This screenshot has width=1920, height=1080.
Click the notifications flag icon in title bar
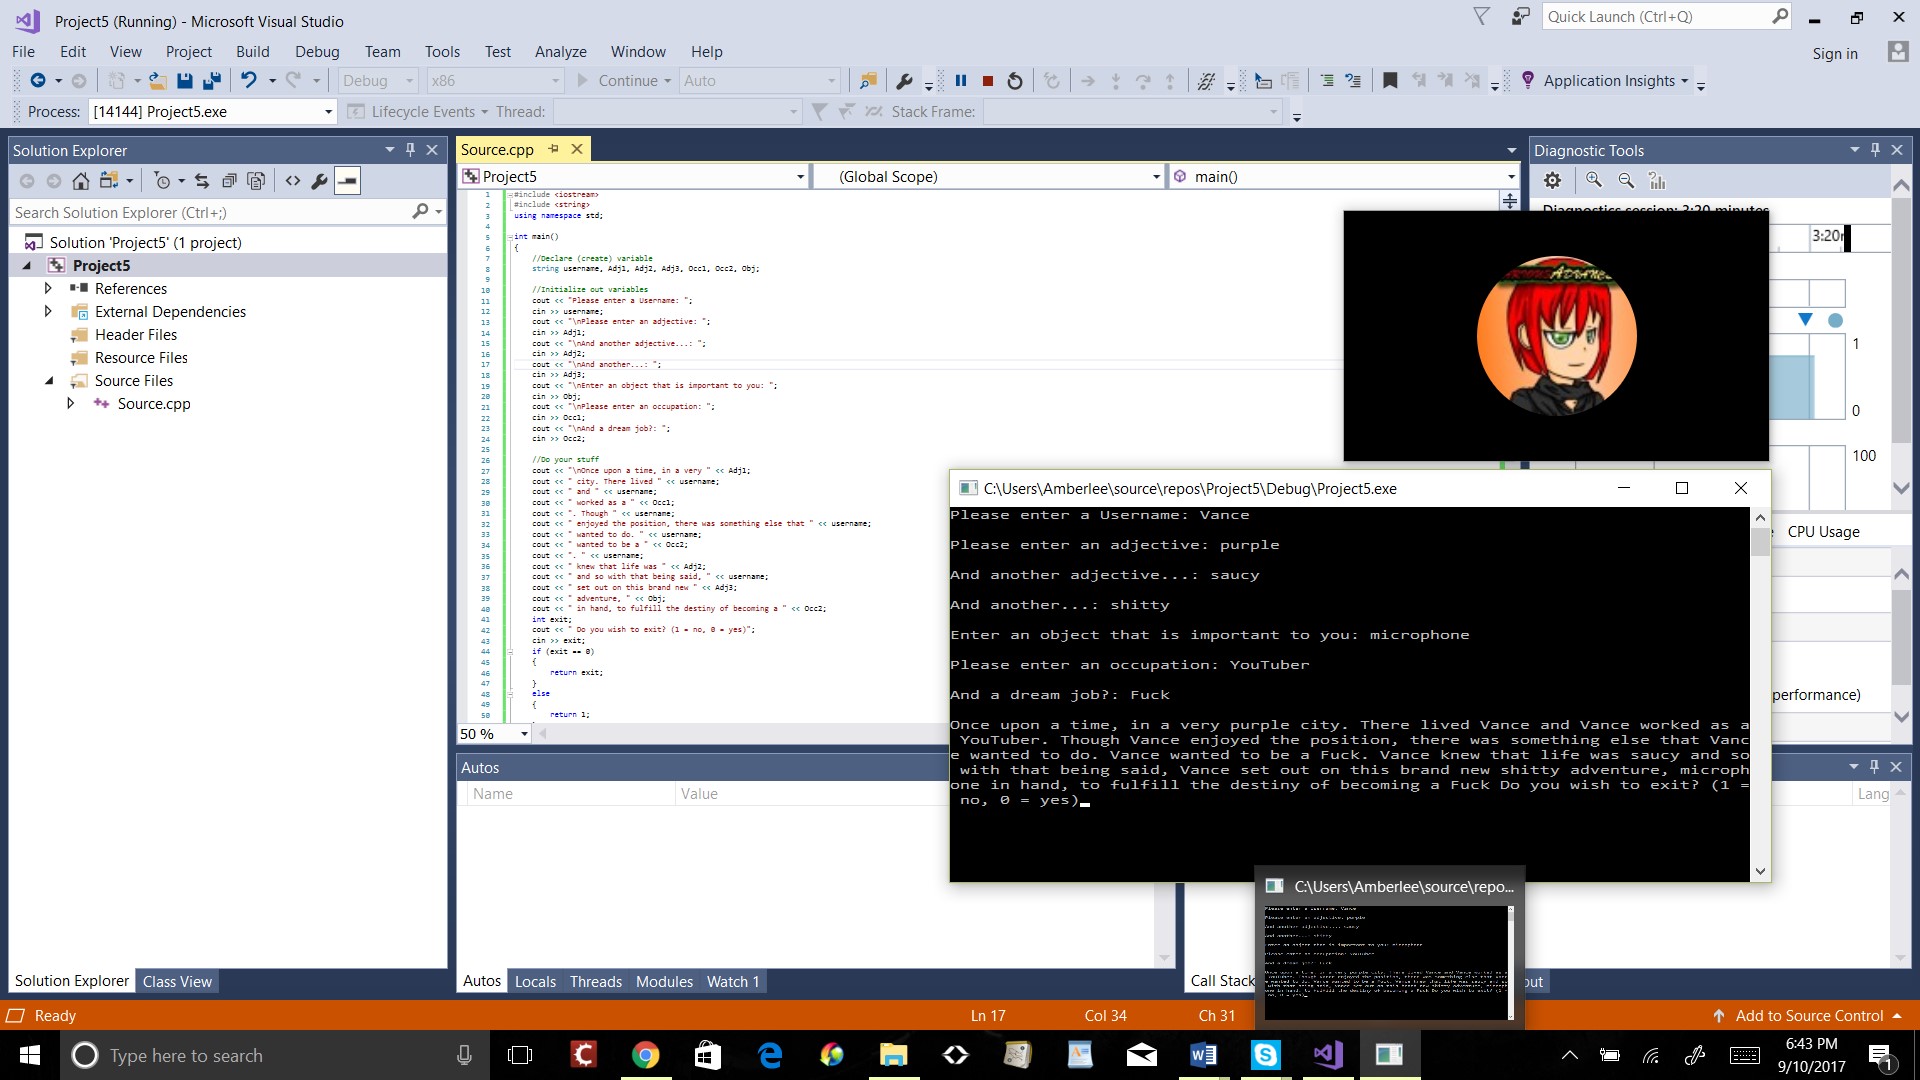click(x=1482, y=16)
